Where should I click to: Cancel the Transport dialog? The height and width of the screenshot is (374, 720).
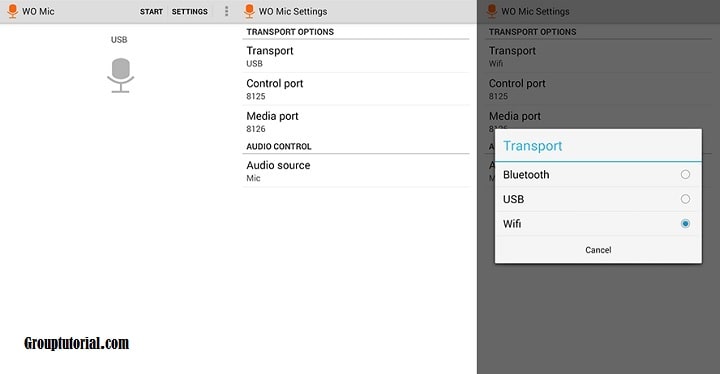pos(598,250)
